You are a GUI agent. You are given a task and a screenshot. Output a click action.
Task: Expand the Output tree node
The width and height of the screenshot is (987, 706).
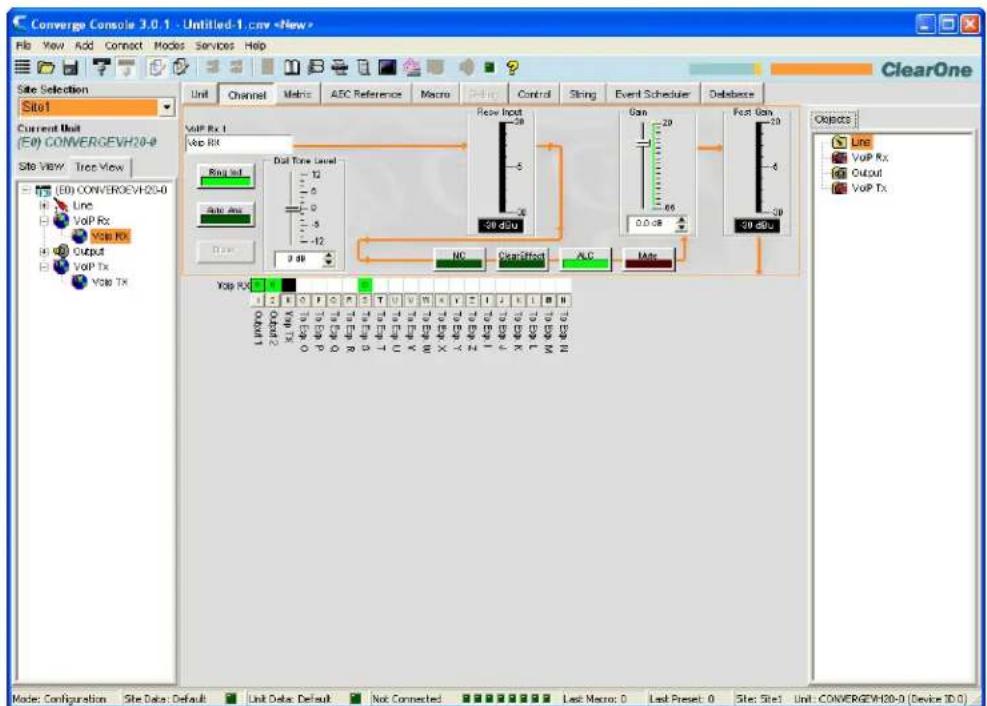[44, 251]
